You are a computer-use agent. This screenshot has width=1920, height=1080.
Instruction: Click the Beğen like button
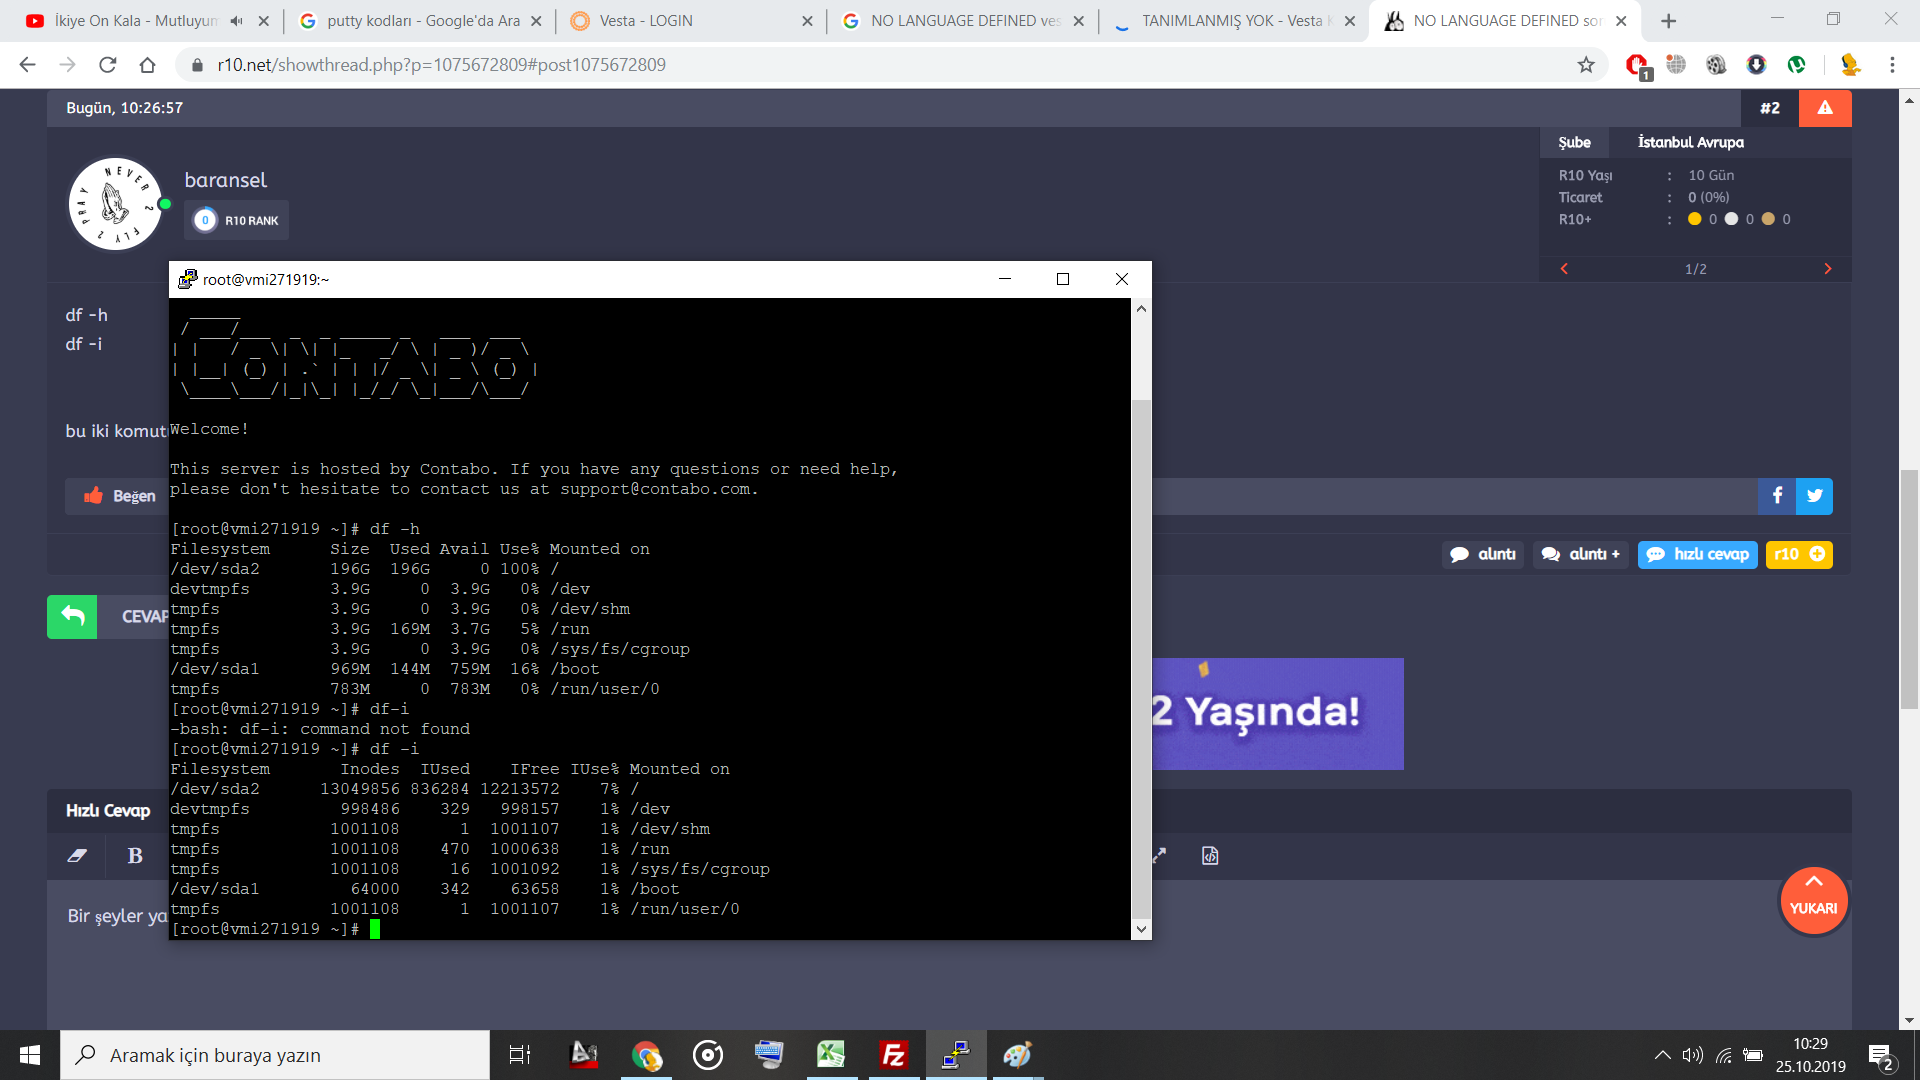click(x=119, y=496)
